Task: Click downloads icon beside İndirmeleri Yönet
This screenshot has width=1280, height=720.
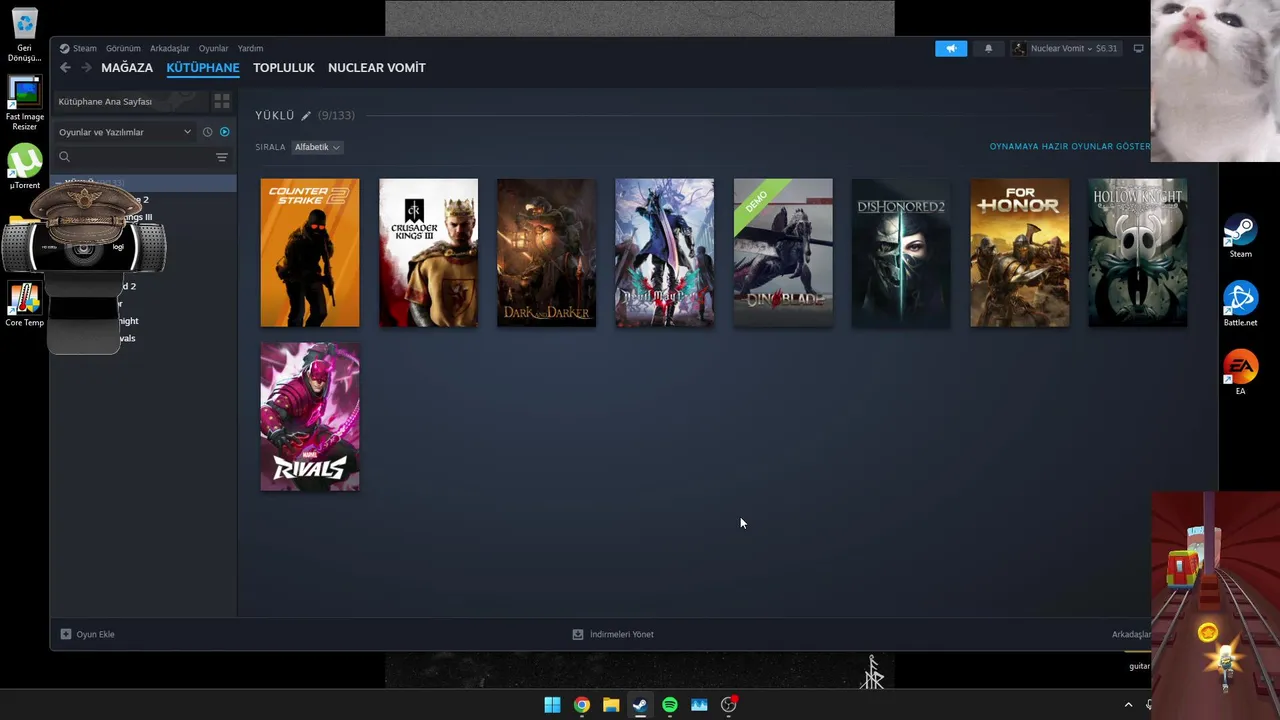Action: 577,634
